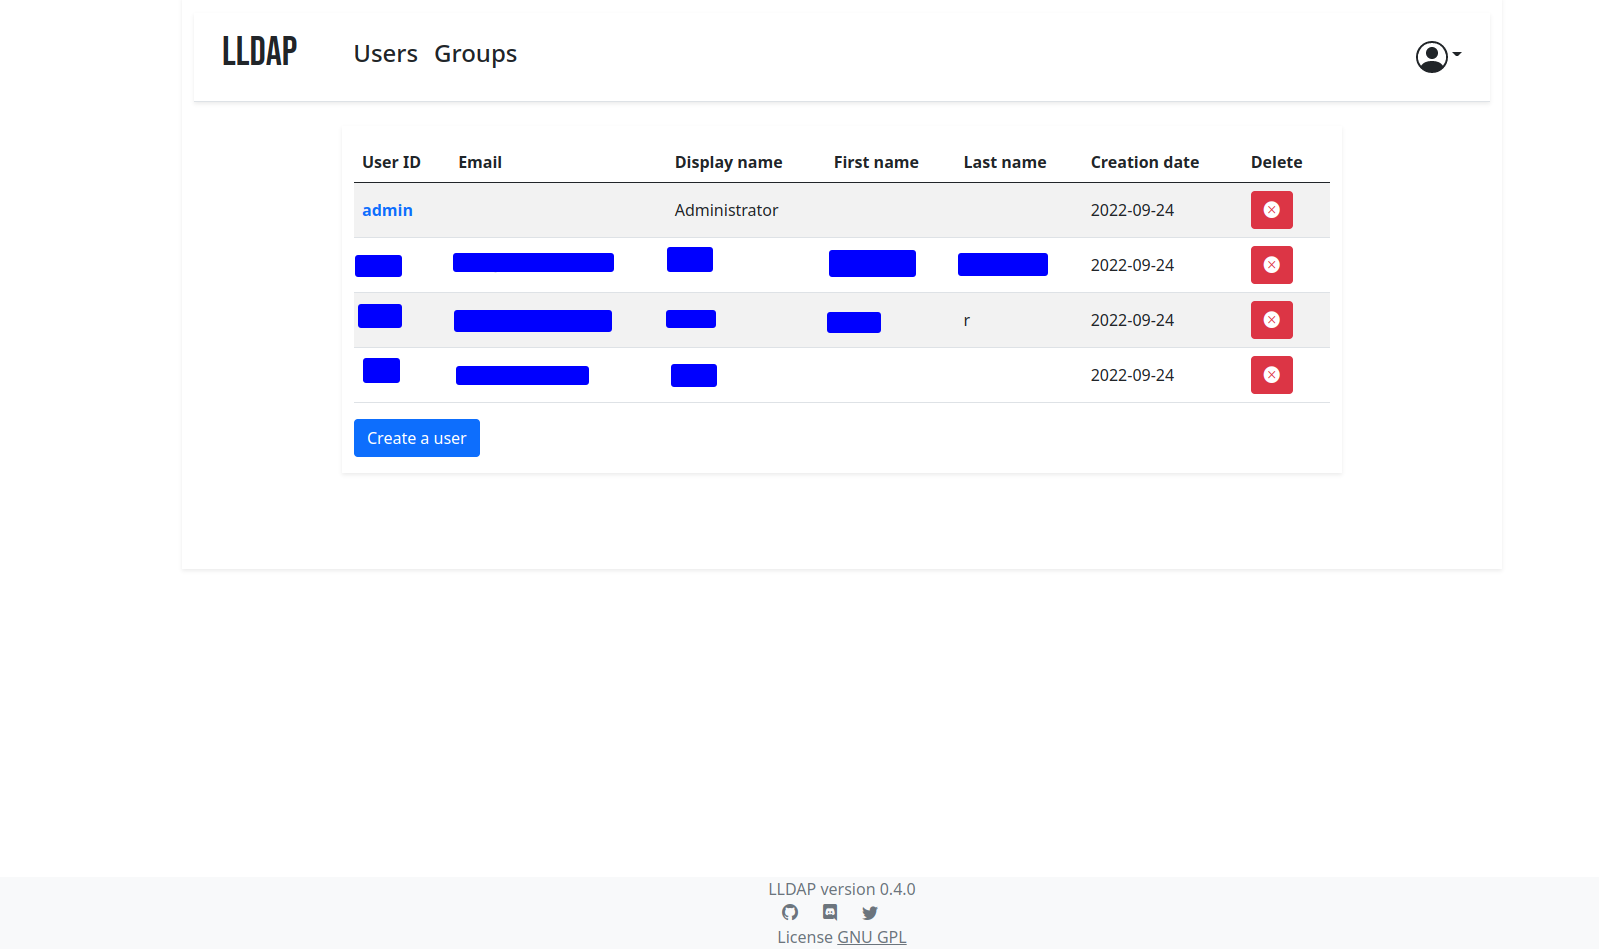This screenshot has width=1599, height=949.
Task: Open redacted User ID in the last row
Action: click(x=381, y=371)
